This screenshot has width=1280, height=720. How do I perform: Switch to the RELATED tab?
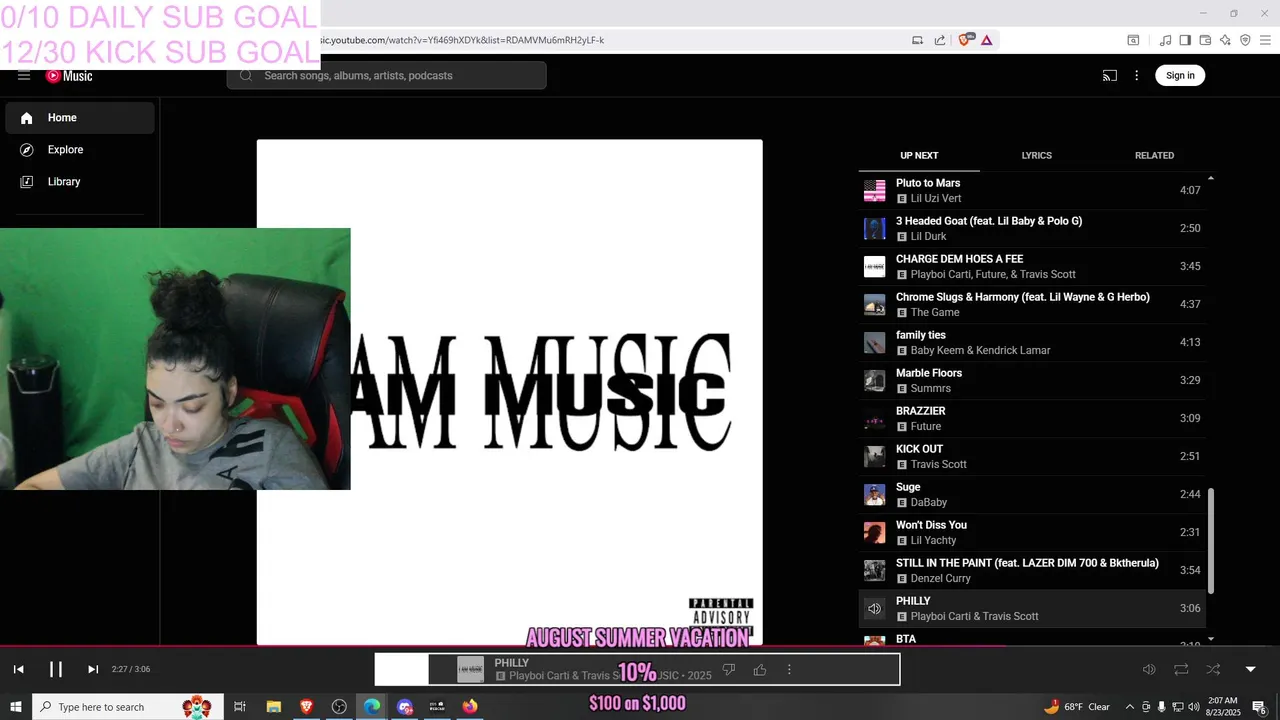[1154, 155]
